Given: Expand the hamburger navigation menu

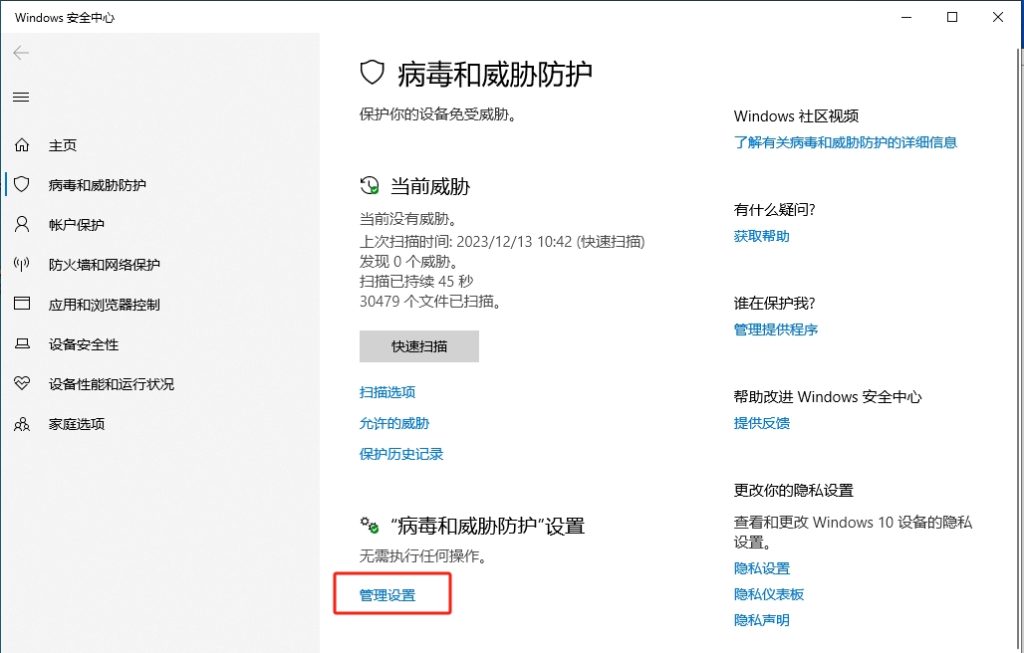Looking at the screenshot, I should 21,97.
